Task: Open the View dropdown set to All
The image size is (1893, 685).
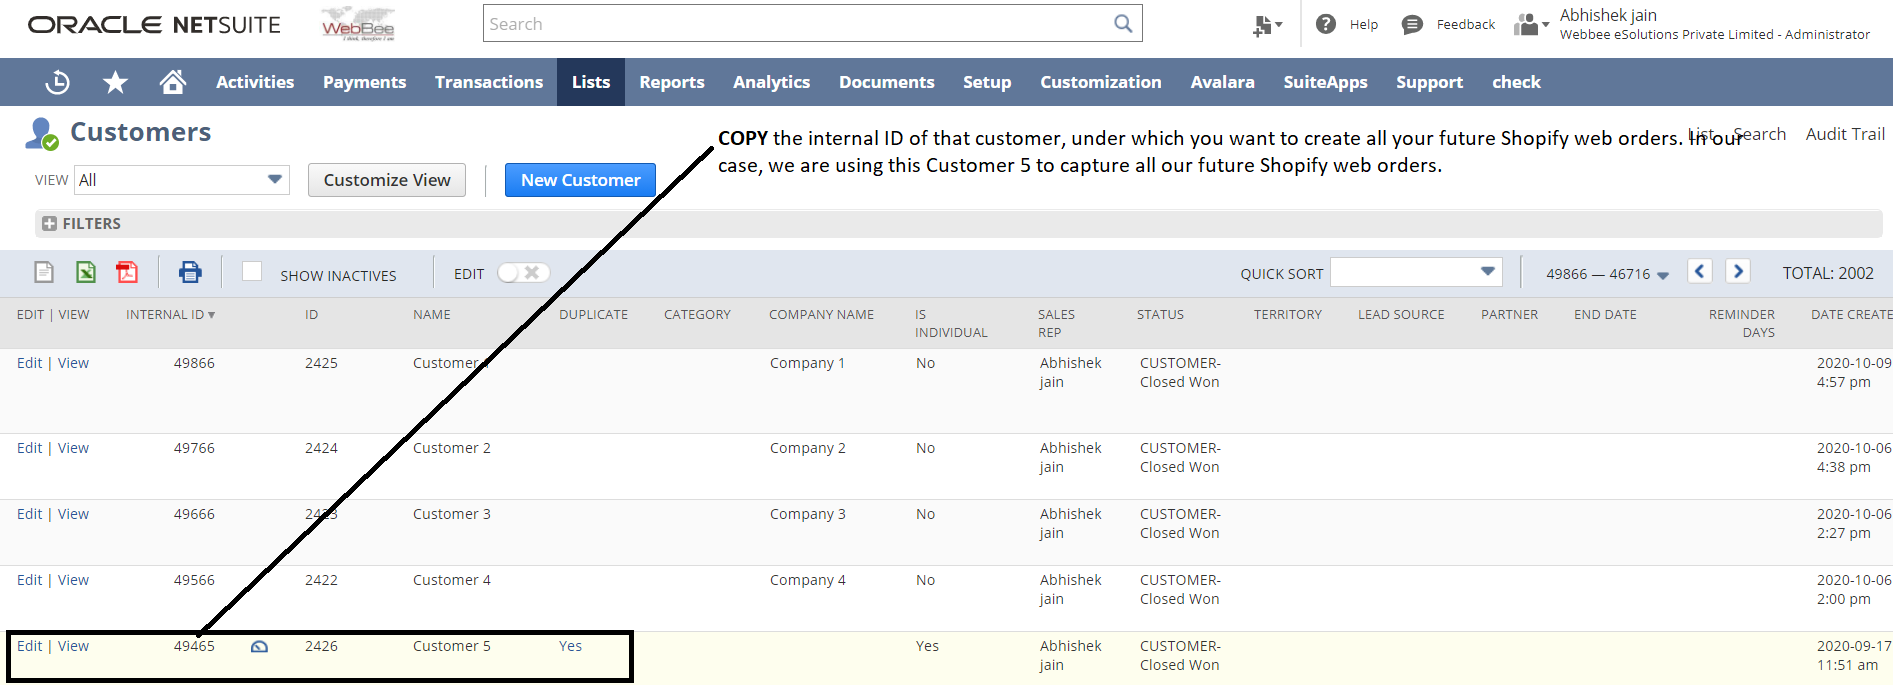Action: pos(182,180)
